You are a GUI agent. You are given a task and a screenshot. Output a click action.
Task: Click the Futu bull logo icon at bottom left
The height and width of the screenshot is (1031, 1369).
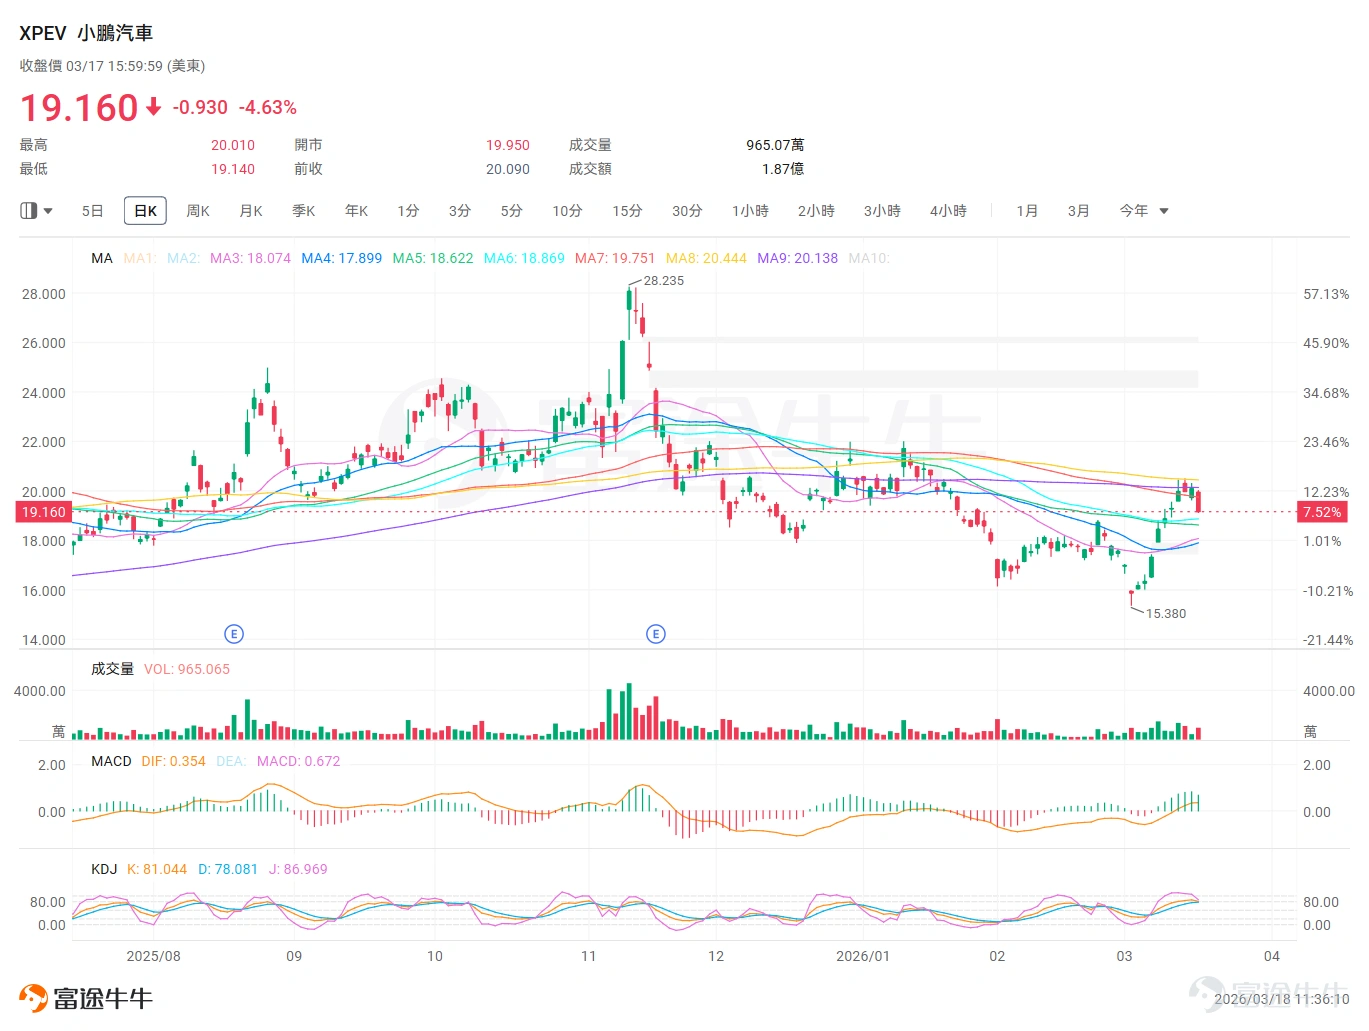(33, 998)
